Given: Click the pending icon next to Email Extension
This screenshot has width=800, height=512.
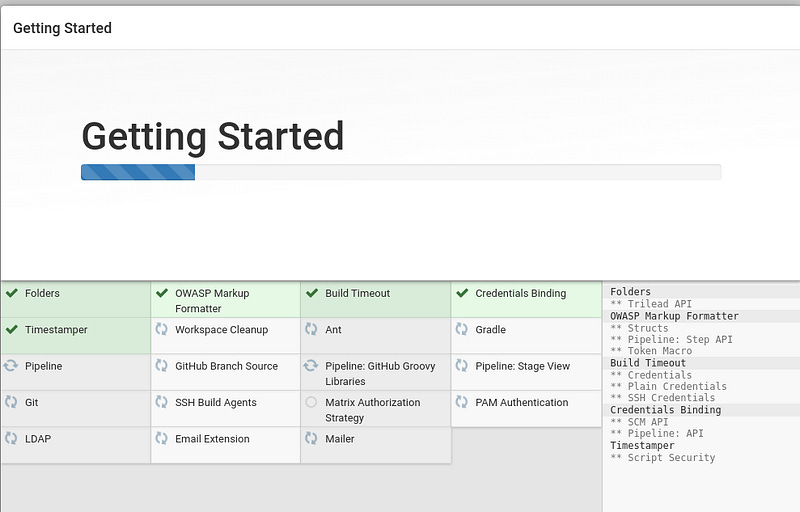Looking at the screenshot, I should point(161,438).
